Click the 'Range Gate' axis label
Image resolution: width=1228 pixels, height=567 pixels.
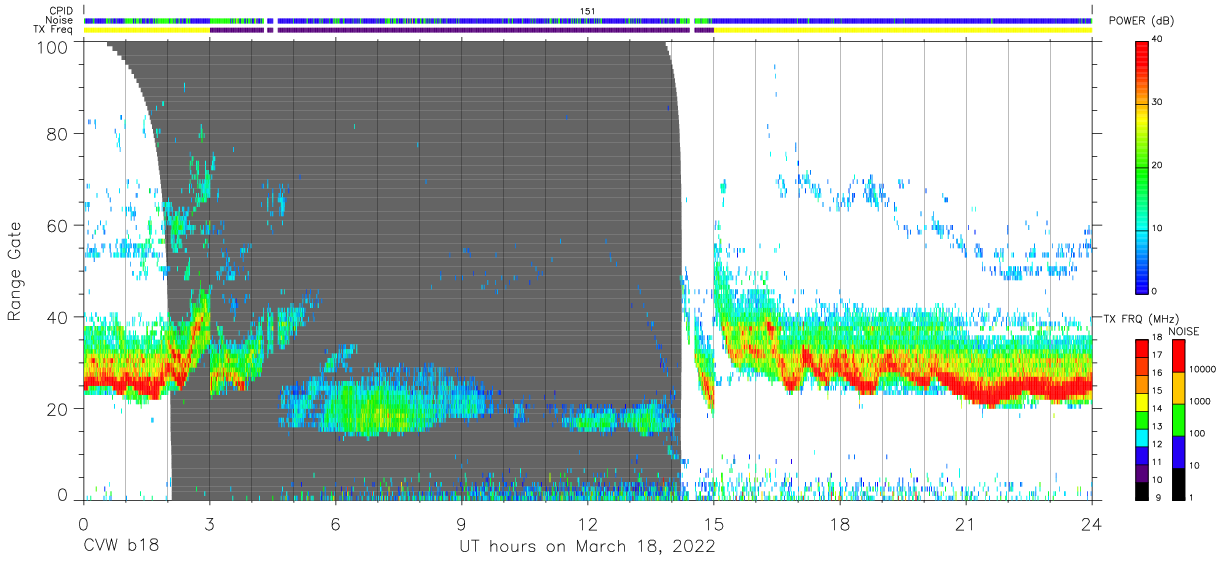[x=16, y=271]
